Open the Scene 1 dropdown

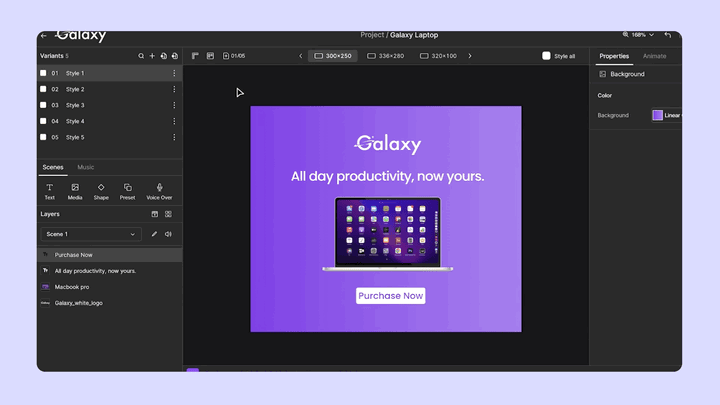91,234
